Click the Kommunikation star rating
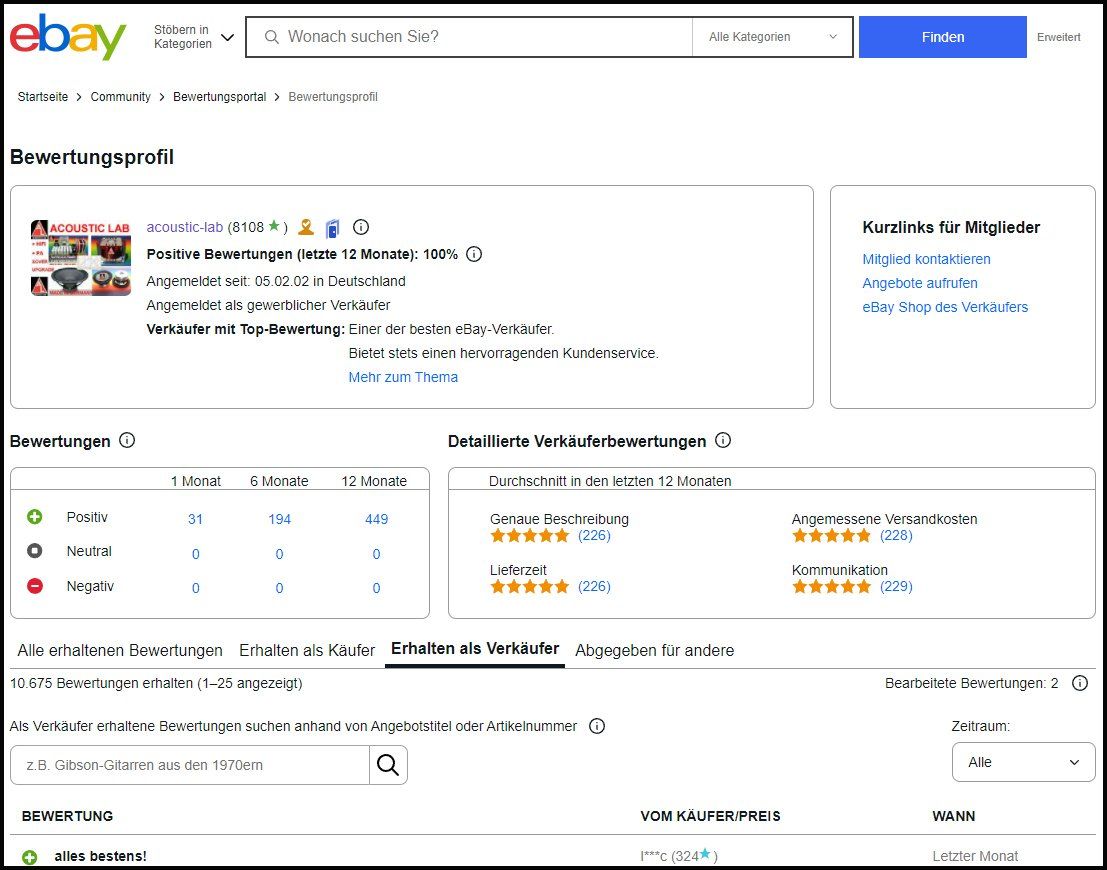 click(832, 586)
